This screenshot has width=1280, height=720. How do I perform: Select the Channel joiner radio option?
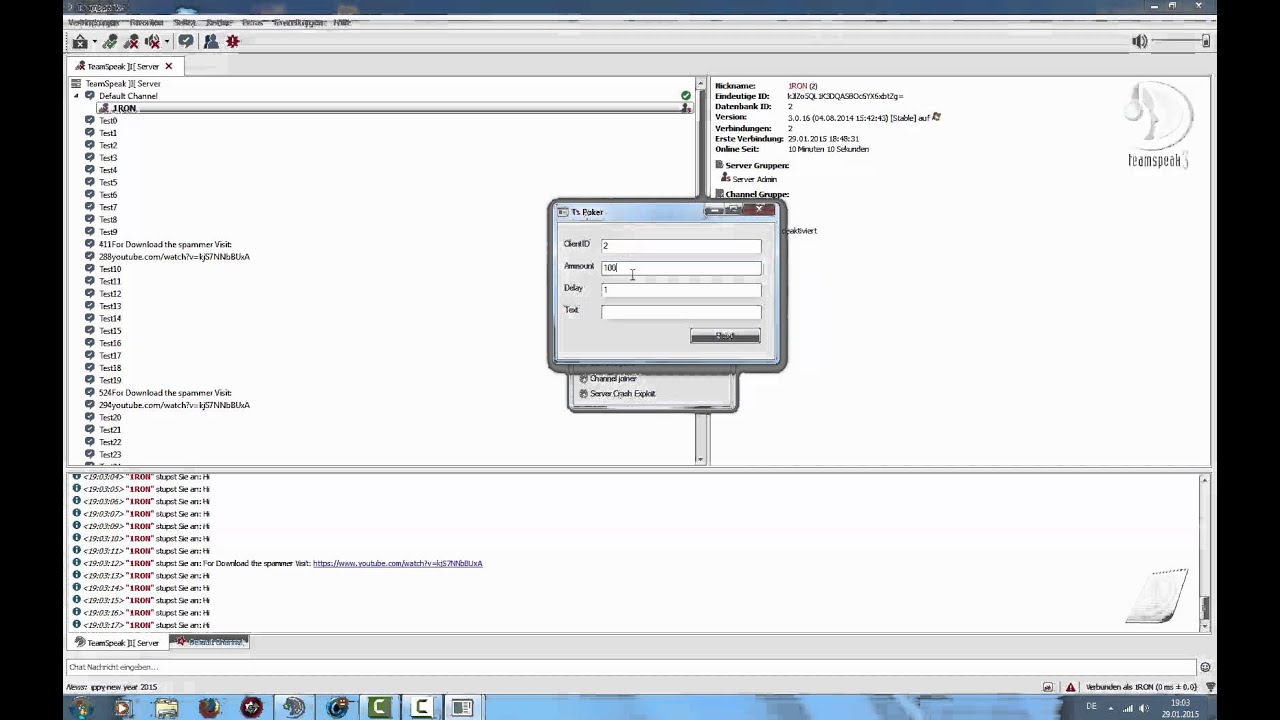(x=608, y=379)
